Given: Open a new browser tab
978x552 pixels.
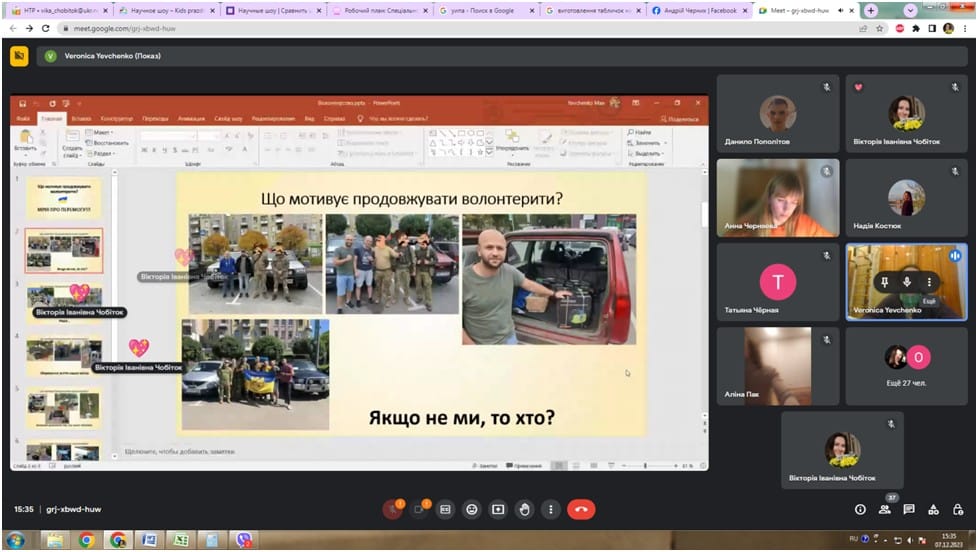Looking at the screenshot, I should click(871, 10).
